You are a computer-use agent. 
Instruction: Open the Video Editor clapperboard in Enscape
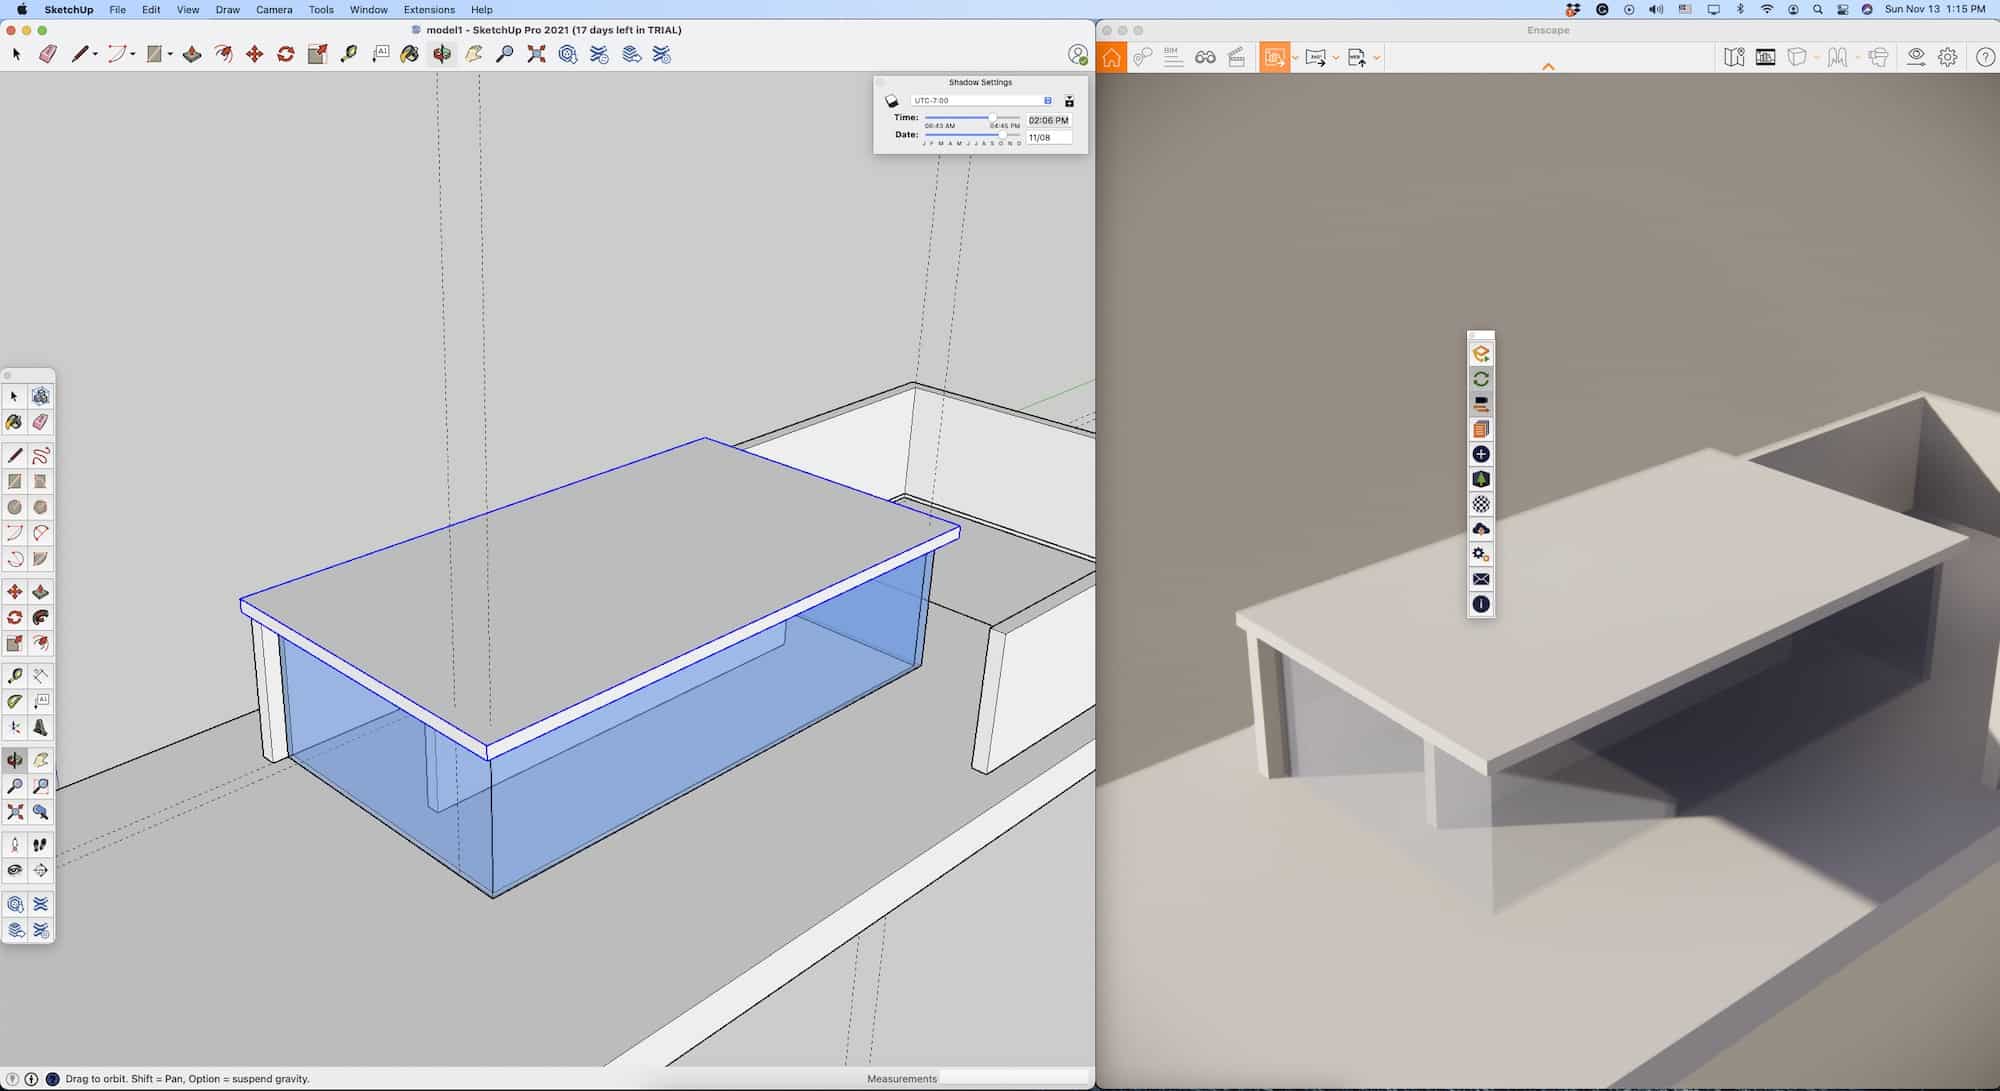[x=1236, y=57]
